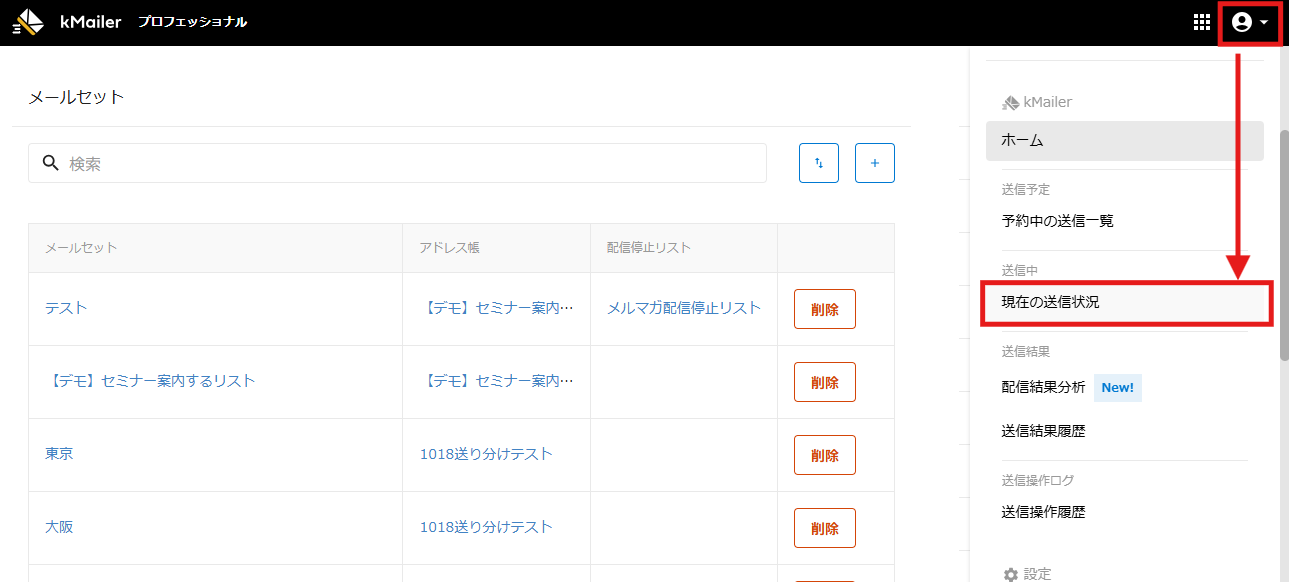Click the side menu vertical scrollbar

click(x=1284, y=245)
